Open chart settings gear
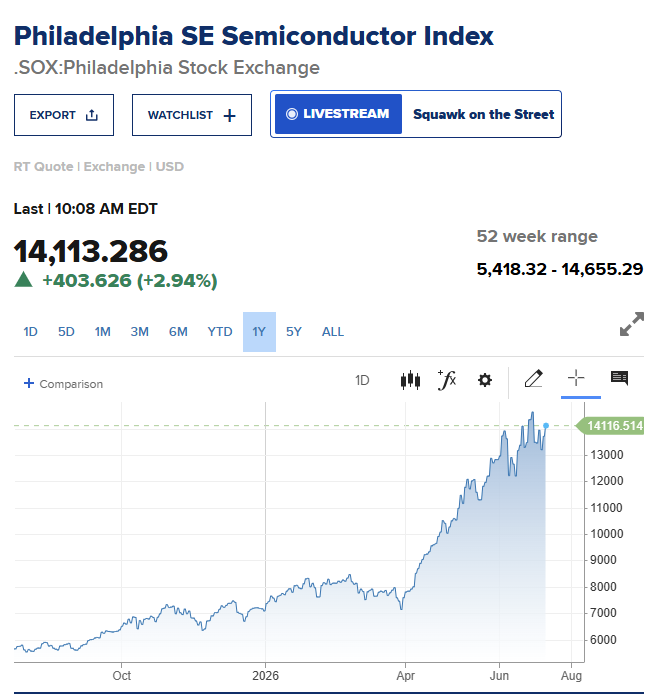This screenshot has height=694, width=646. [485, 380]
